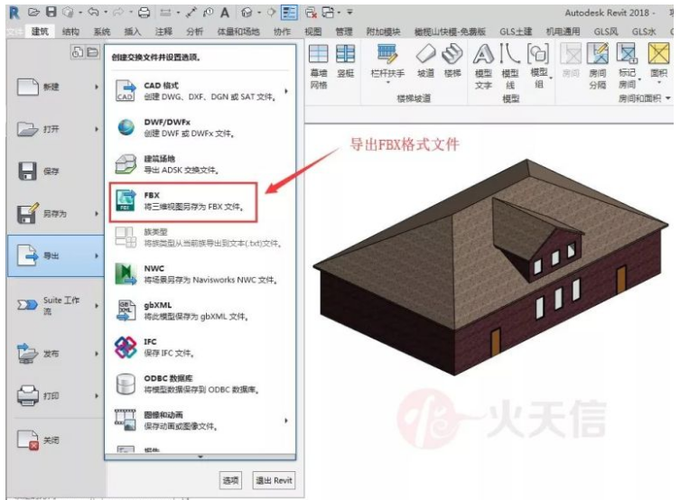Image resolution: width=680 pixels, height=500 pixels.
Task: Open the Manage (管理) ribbon tab
Action: point(344,31)
